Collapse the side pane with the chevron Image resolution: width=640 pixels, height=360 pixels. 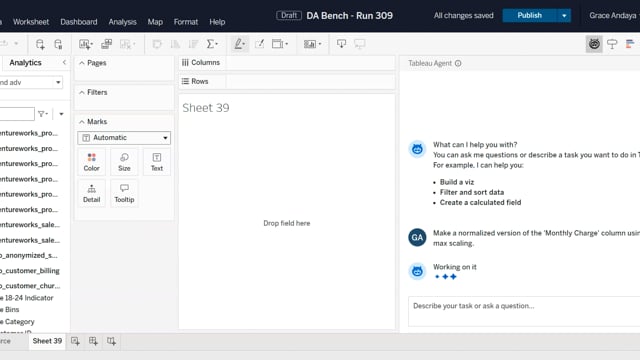[64, 62]
